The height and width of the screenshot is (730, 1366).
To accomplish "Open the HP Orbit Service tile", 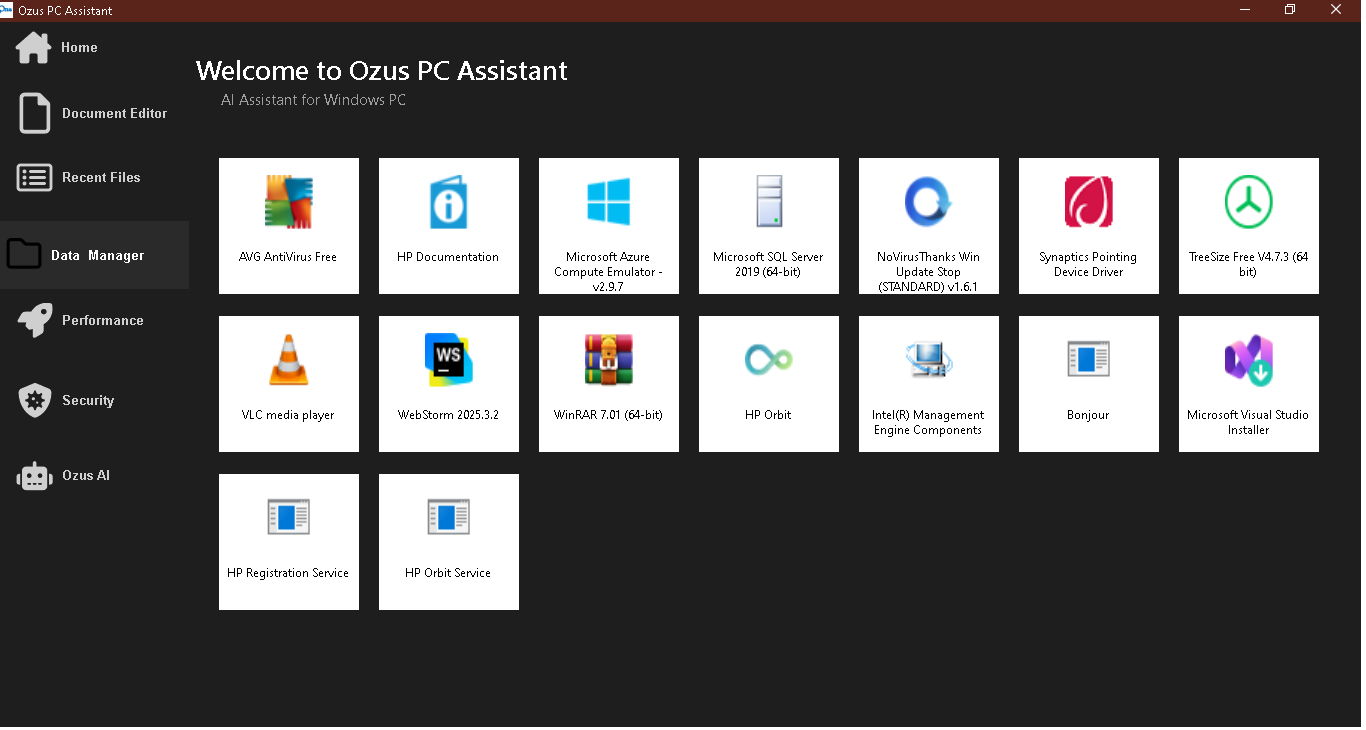I will pyautogui.click(x=448, y=541).
